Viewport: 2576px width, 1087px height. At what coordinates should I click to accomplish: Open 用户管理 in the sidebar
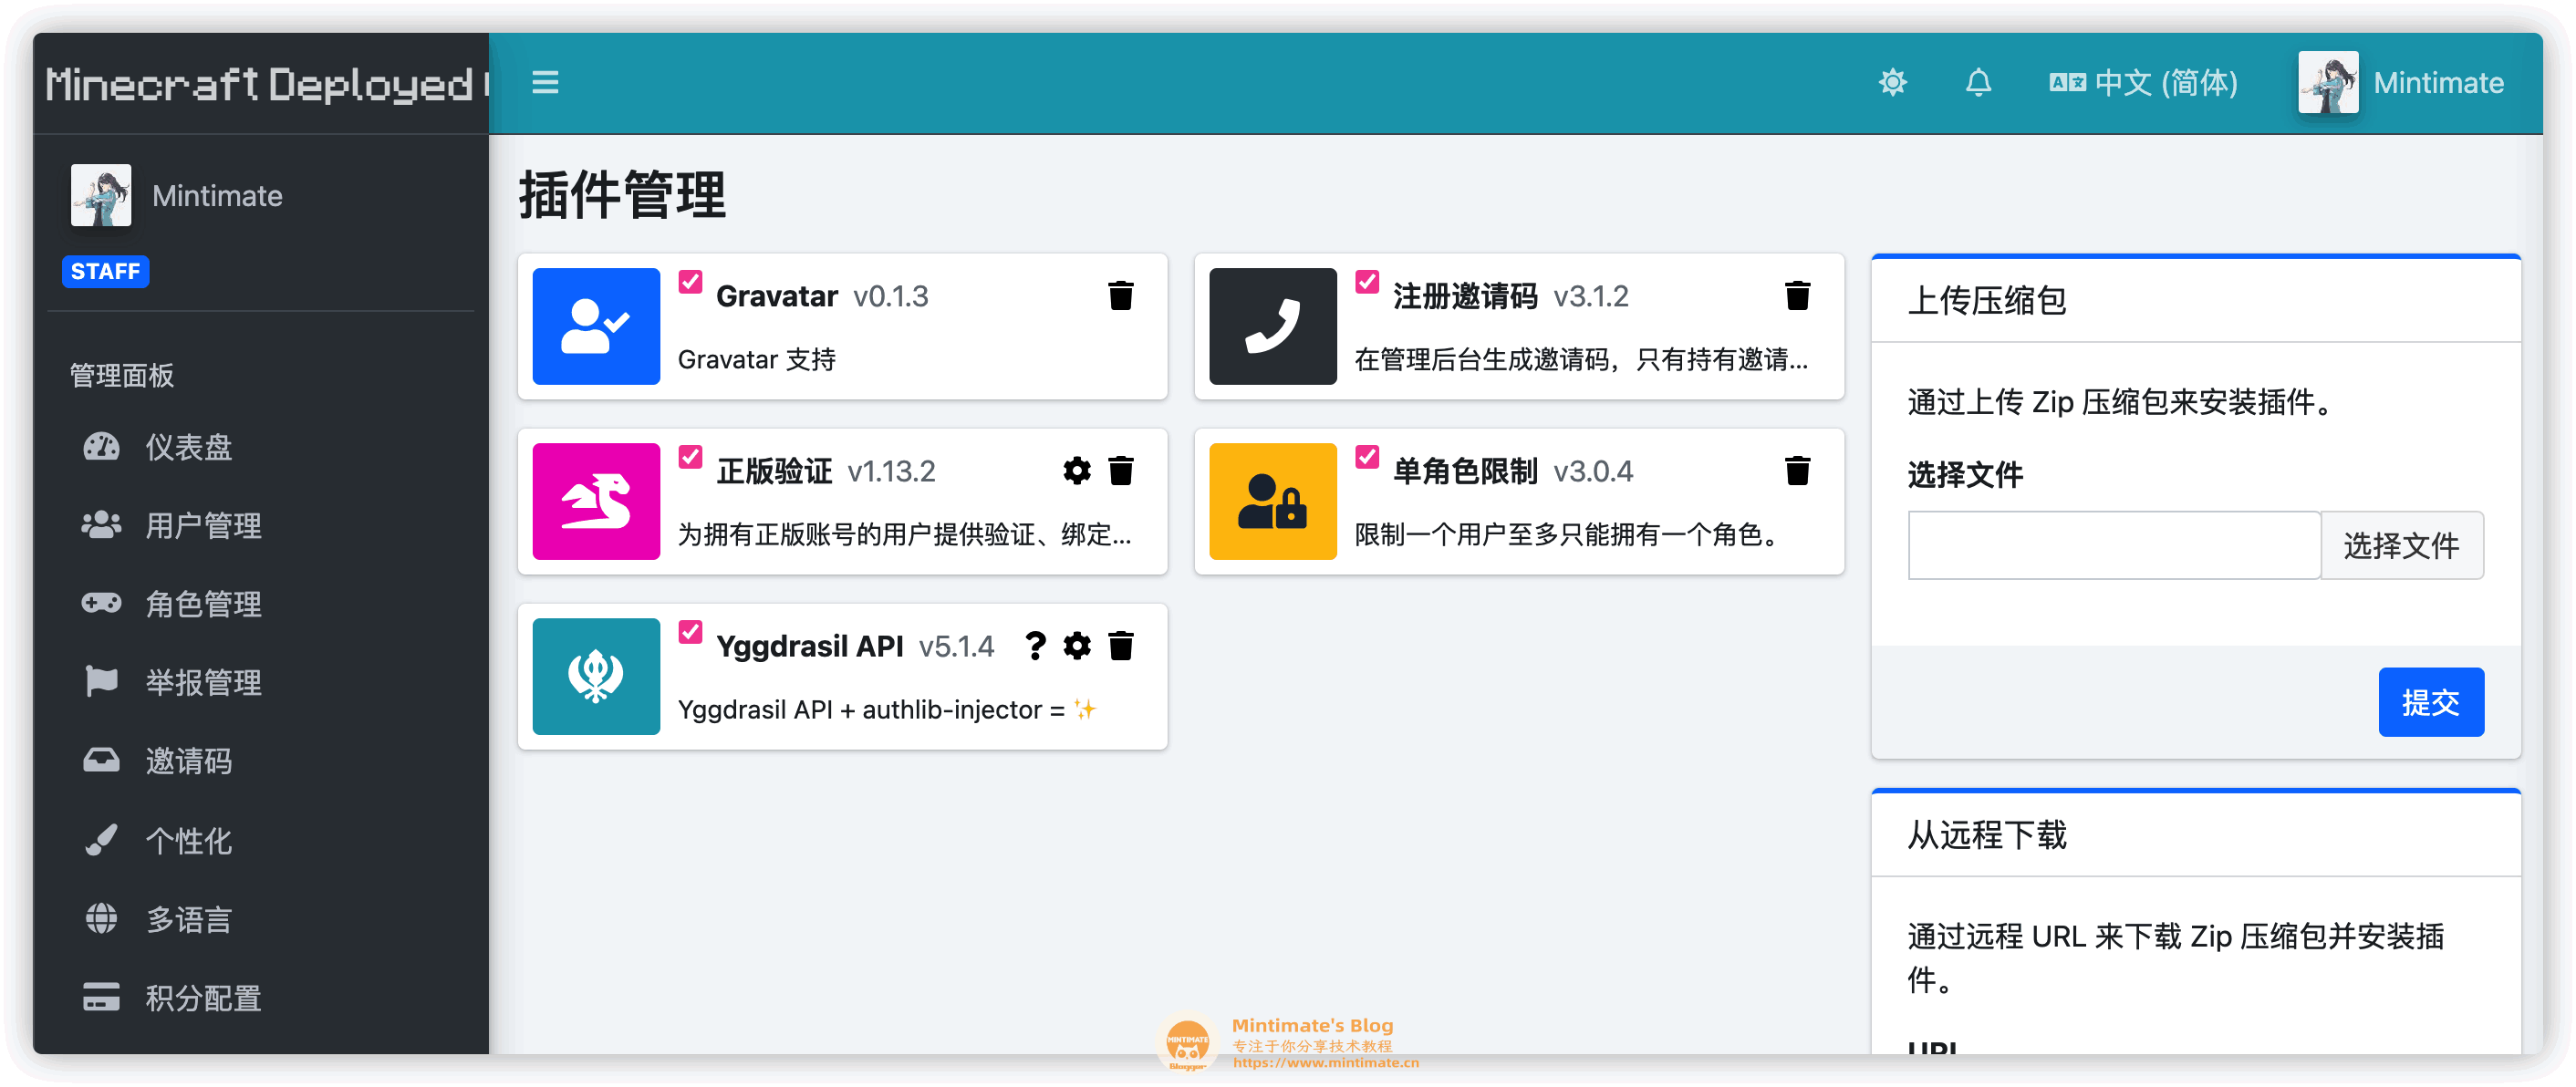260,525
